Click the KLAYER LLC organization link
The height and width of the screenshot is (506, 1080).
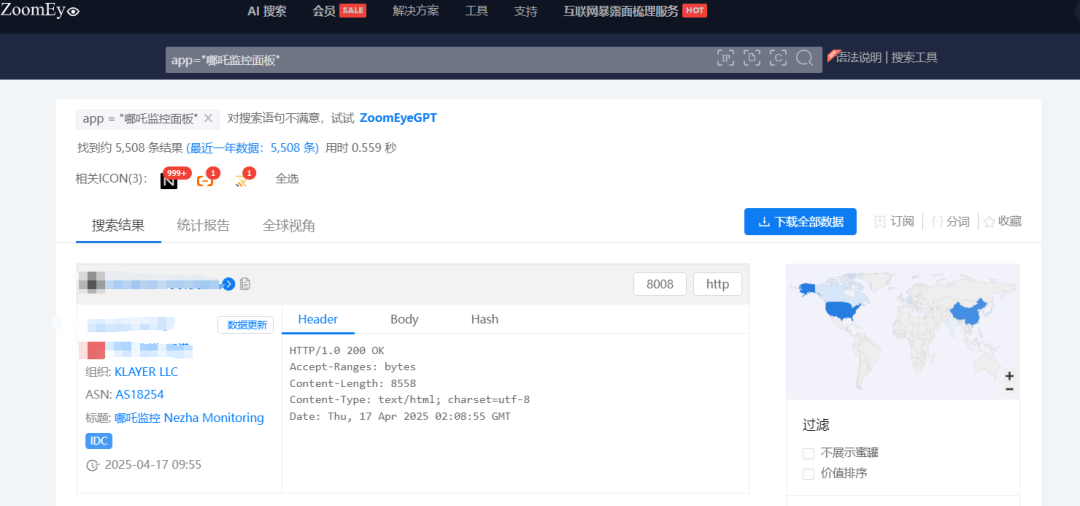pos(146,372)
